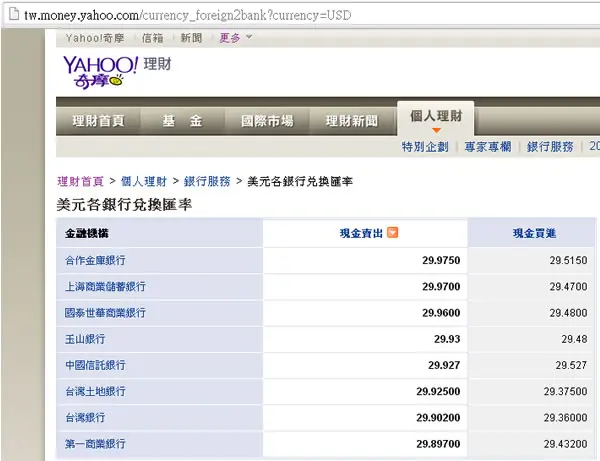The width and height of the screenshot is (600, 461).
Task: Open the 銀行服務 submenu link
Action: (x=550, y=147)
